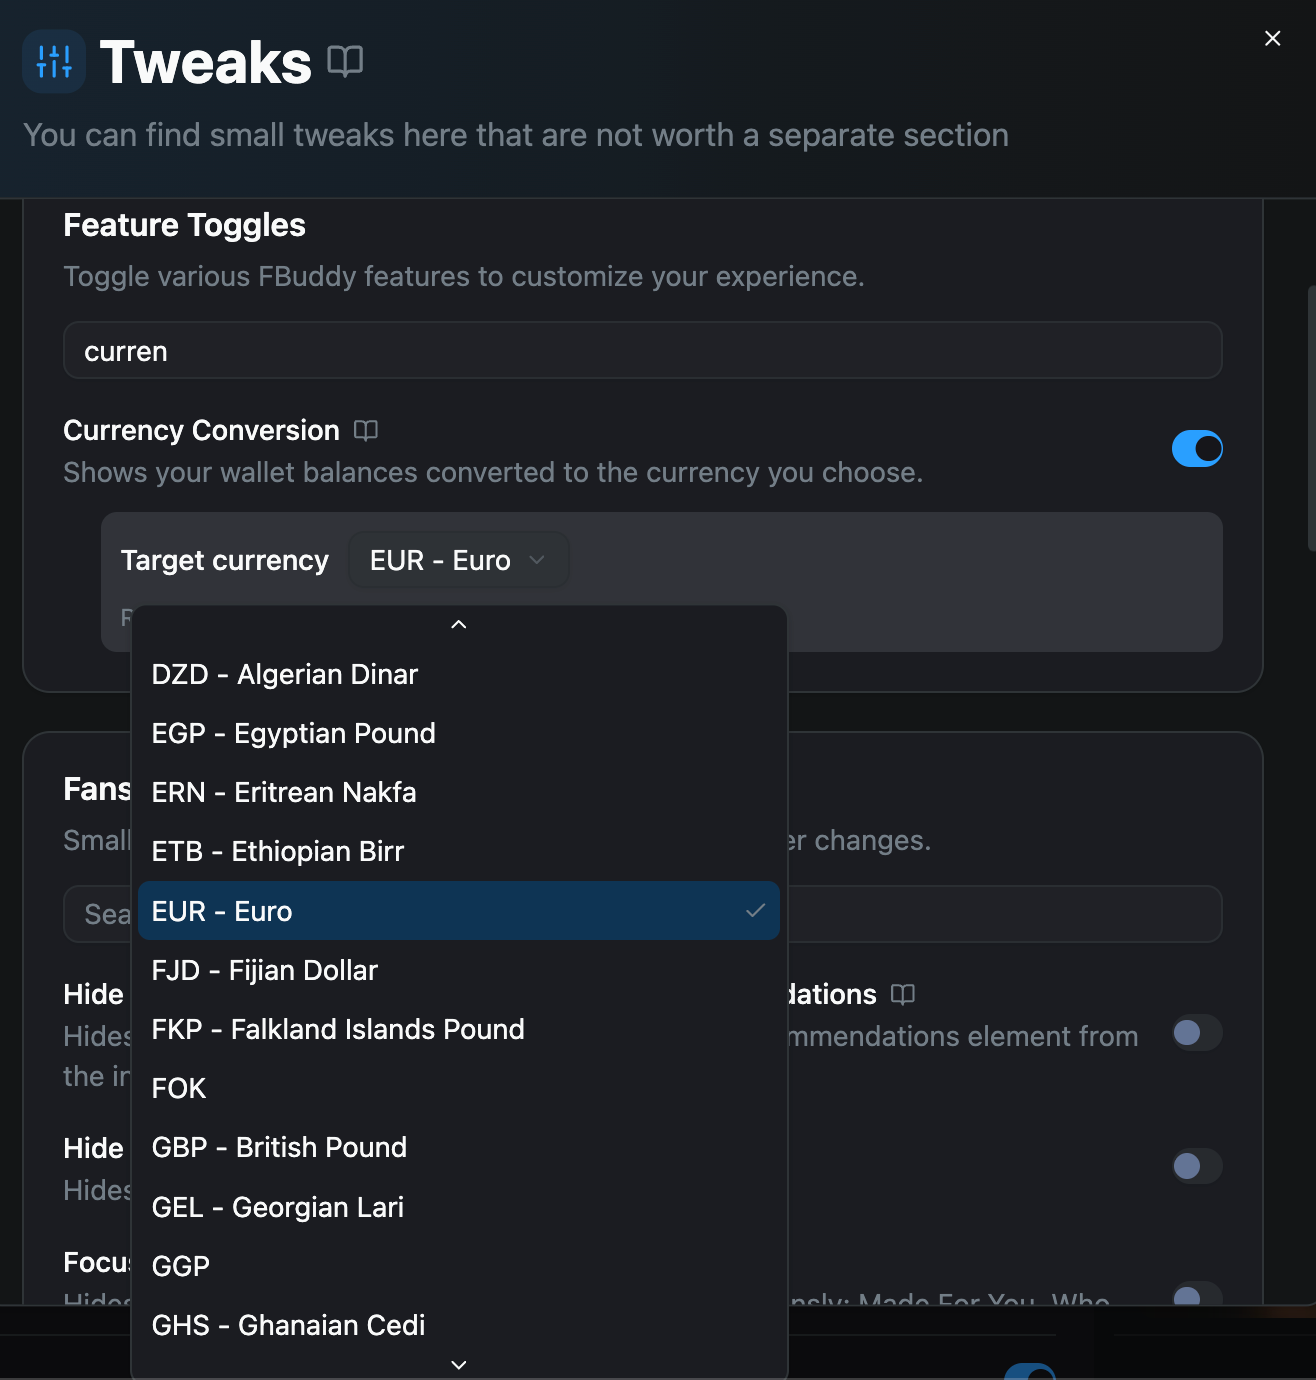Click the Tweaks sliders icon in the header
The height and width of the screenshot is (1380, 1316).
coord(53,61)
